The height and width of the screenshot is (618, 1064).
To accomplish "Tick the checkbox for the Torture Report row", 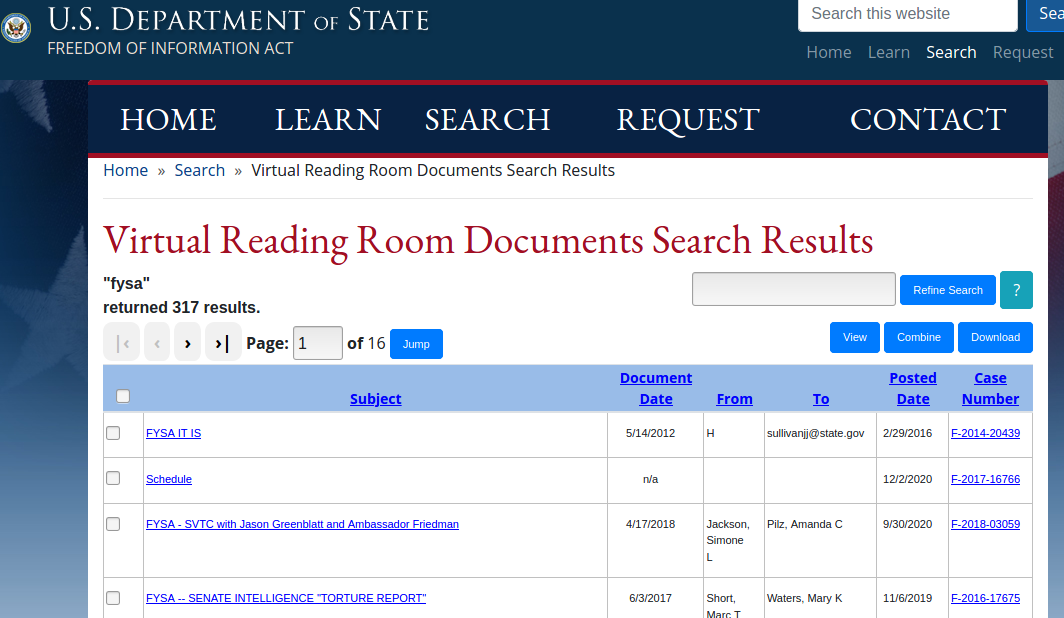I will (x=113, y=598).
